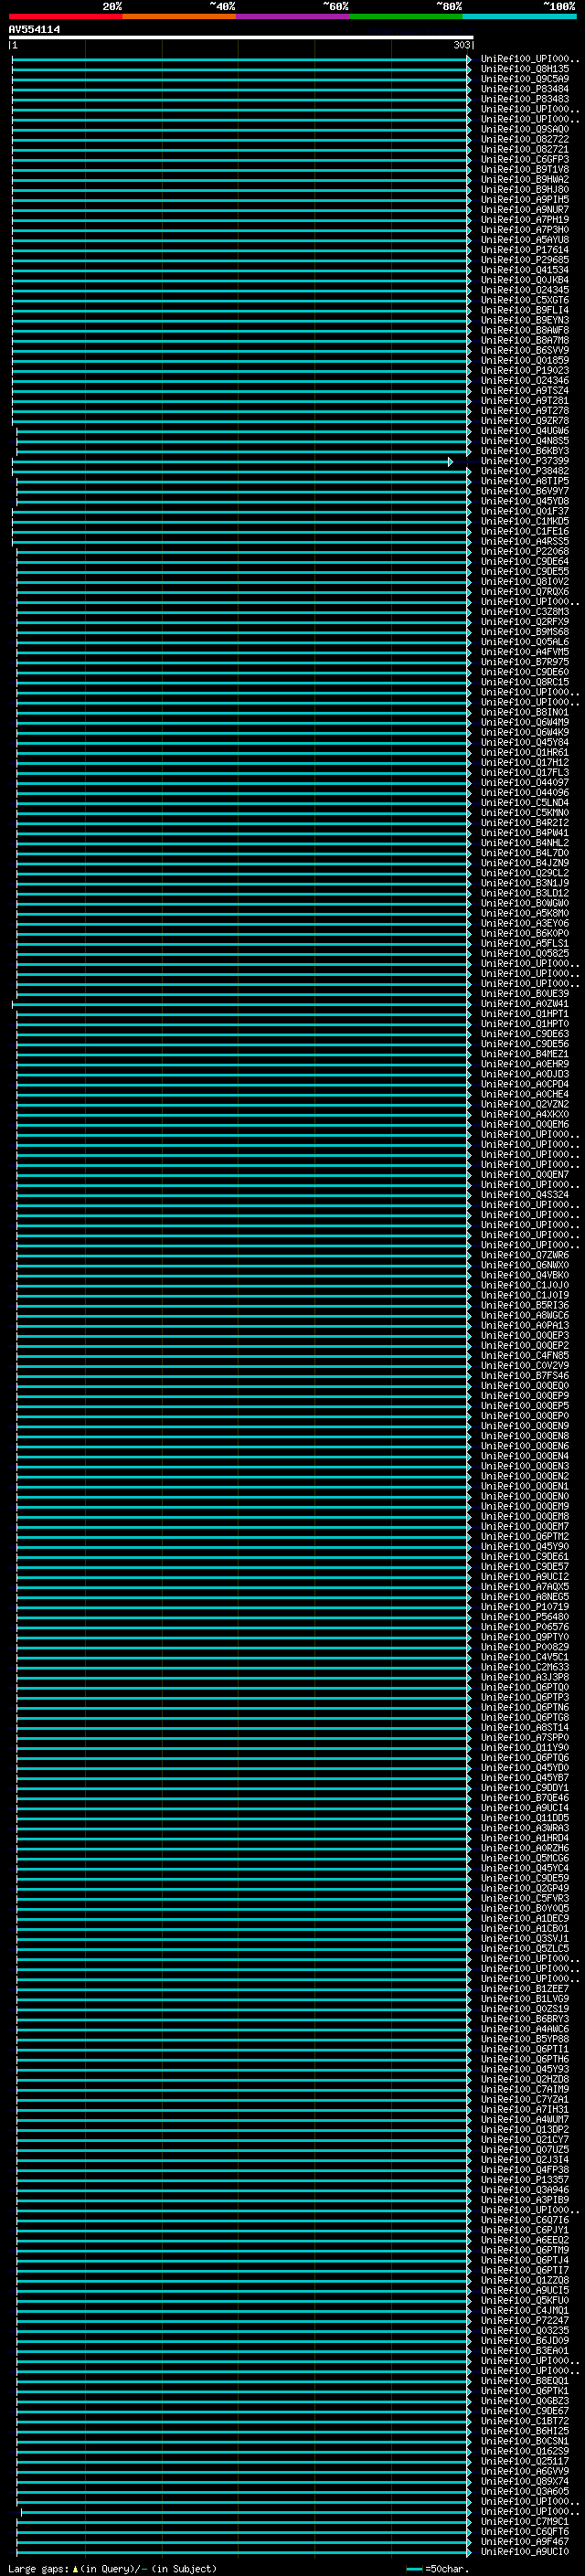Select alignment label UniRef100_B7QE46
Viewport: 585px width, 2576px height.
[525, 1797]
